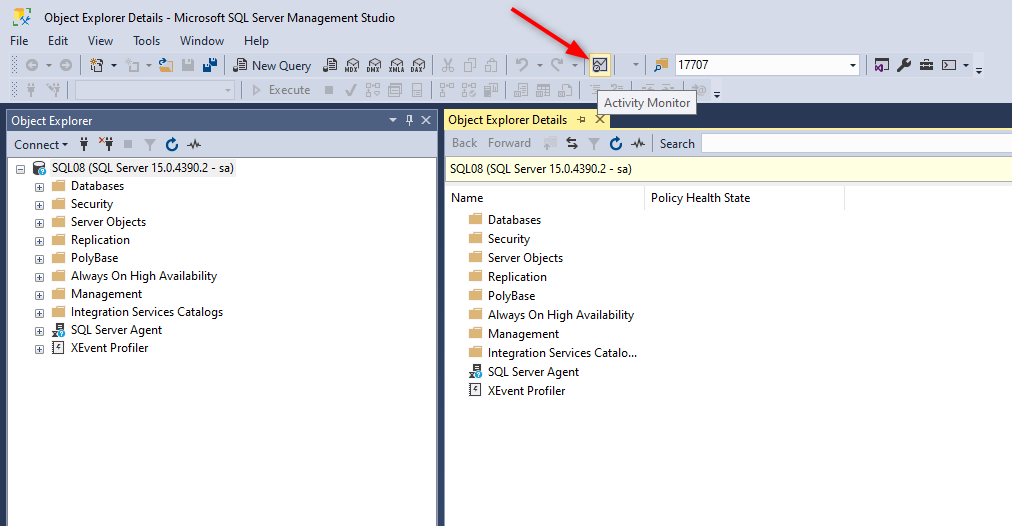Collapse the SQL08 server node
The image size is (1012, 526).
(x=21, y=169)
